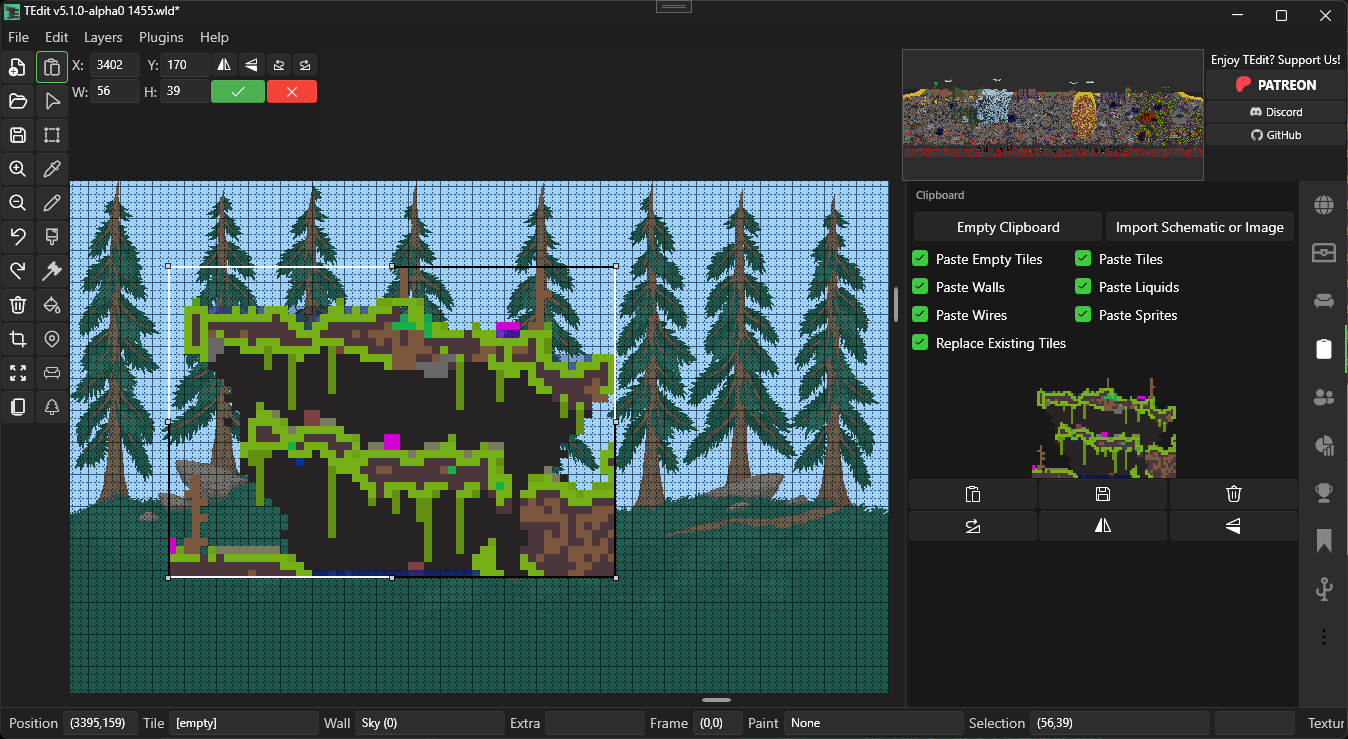Open the trophy icon sidebar panel
The width and height of the screenshot is (1348, 739).
[x=1324, y=493]
